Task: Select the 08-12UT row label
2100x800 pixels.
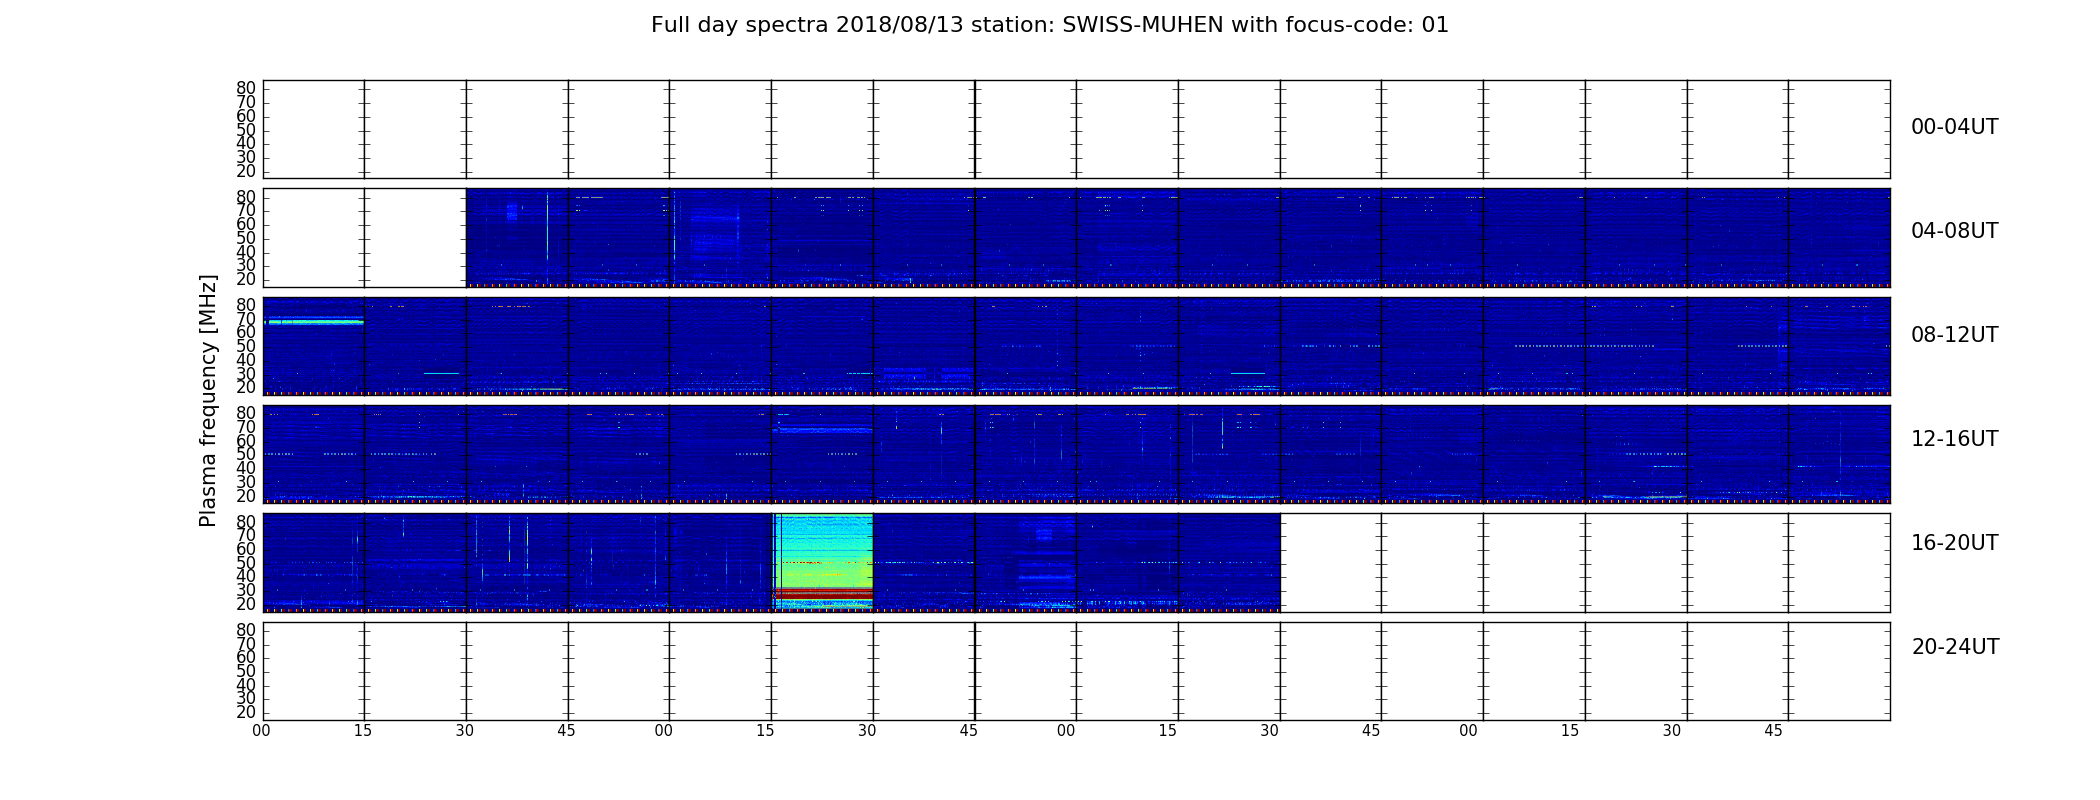Action: (x=1954, y=335)
